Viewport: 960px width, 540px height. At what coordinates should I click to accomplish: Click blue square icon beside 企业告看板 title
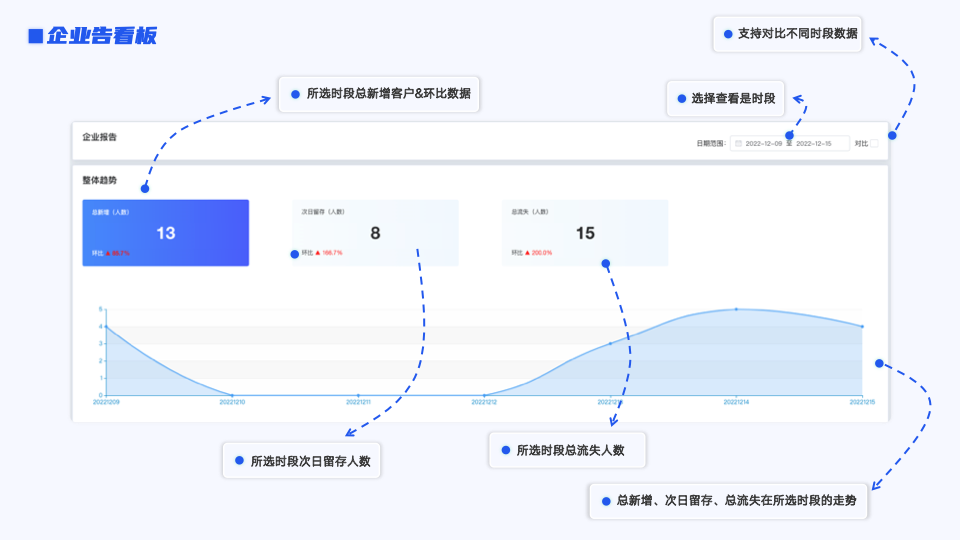point(35,37)
